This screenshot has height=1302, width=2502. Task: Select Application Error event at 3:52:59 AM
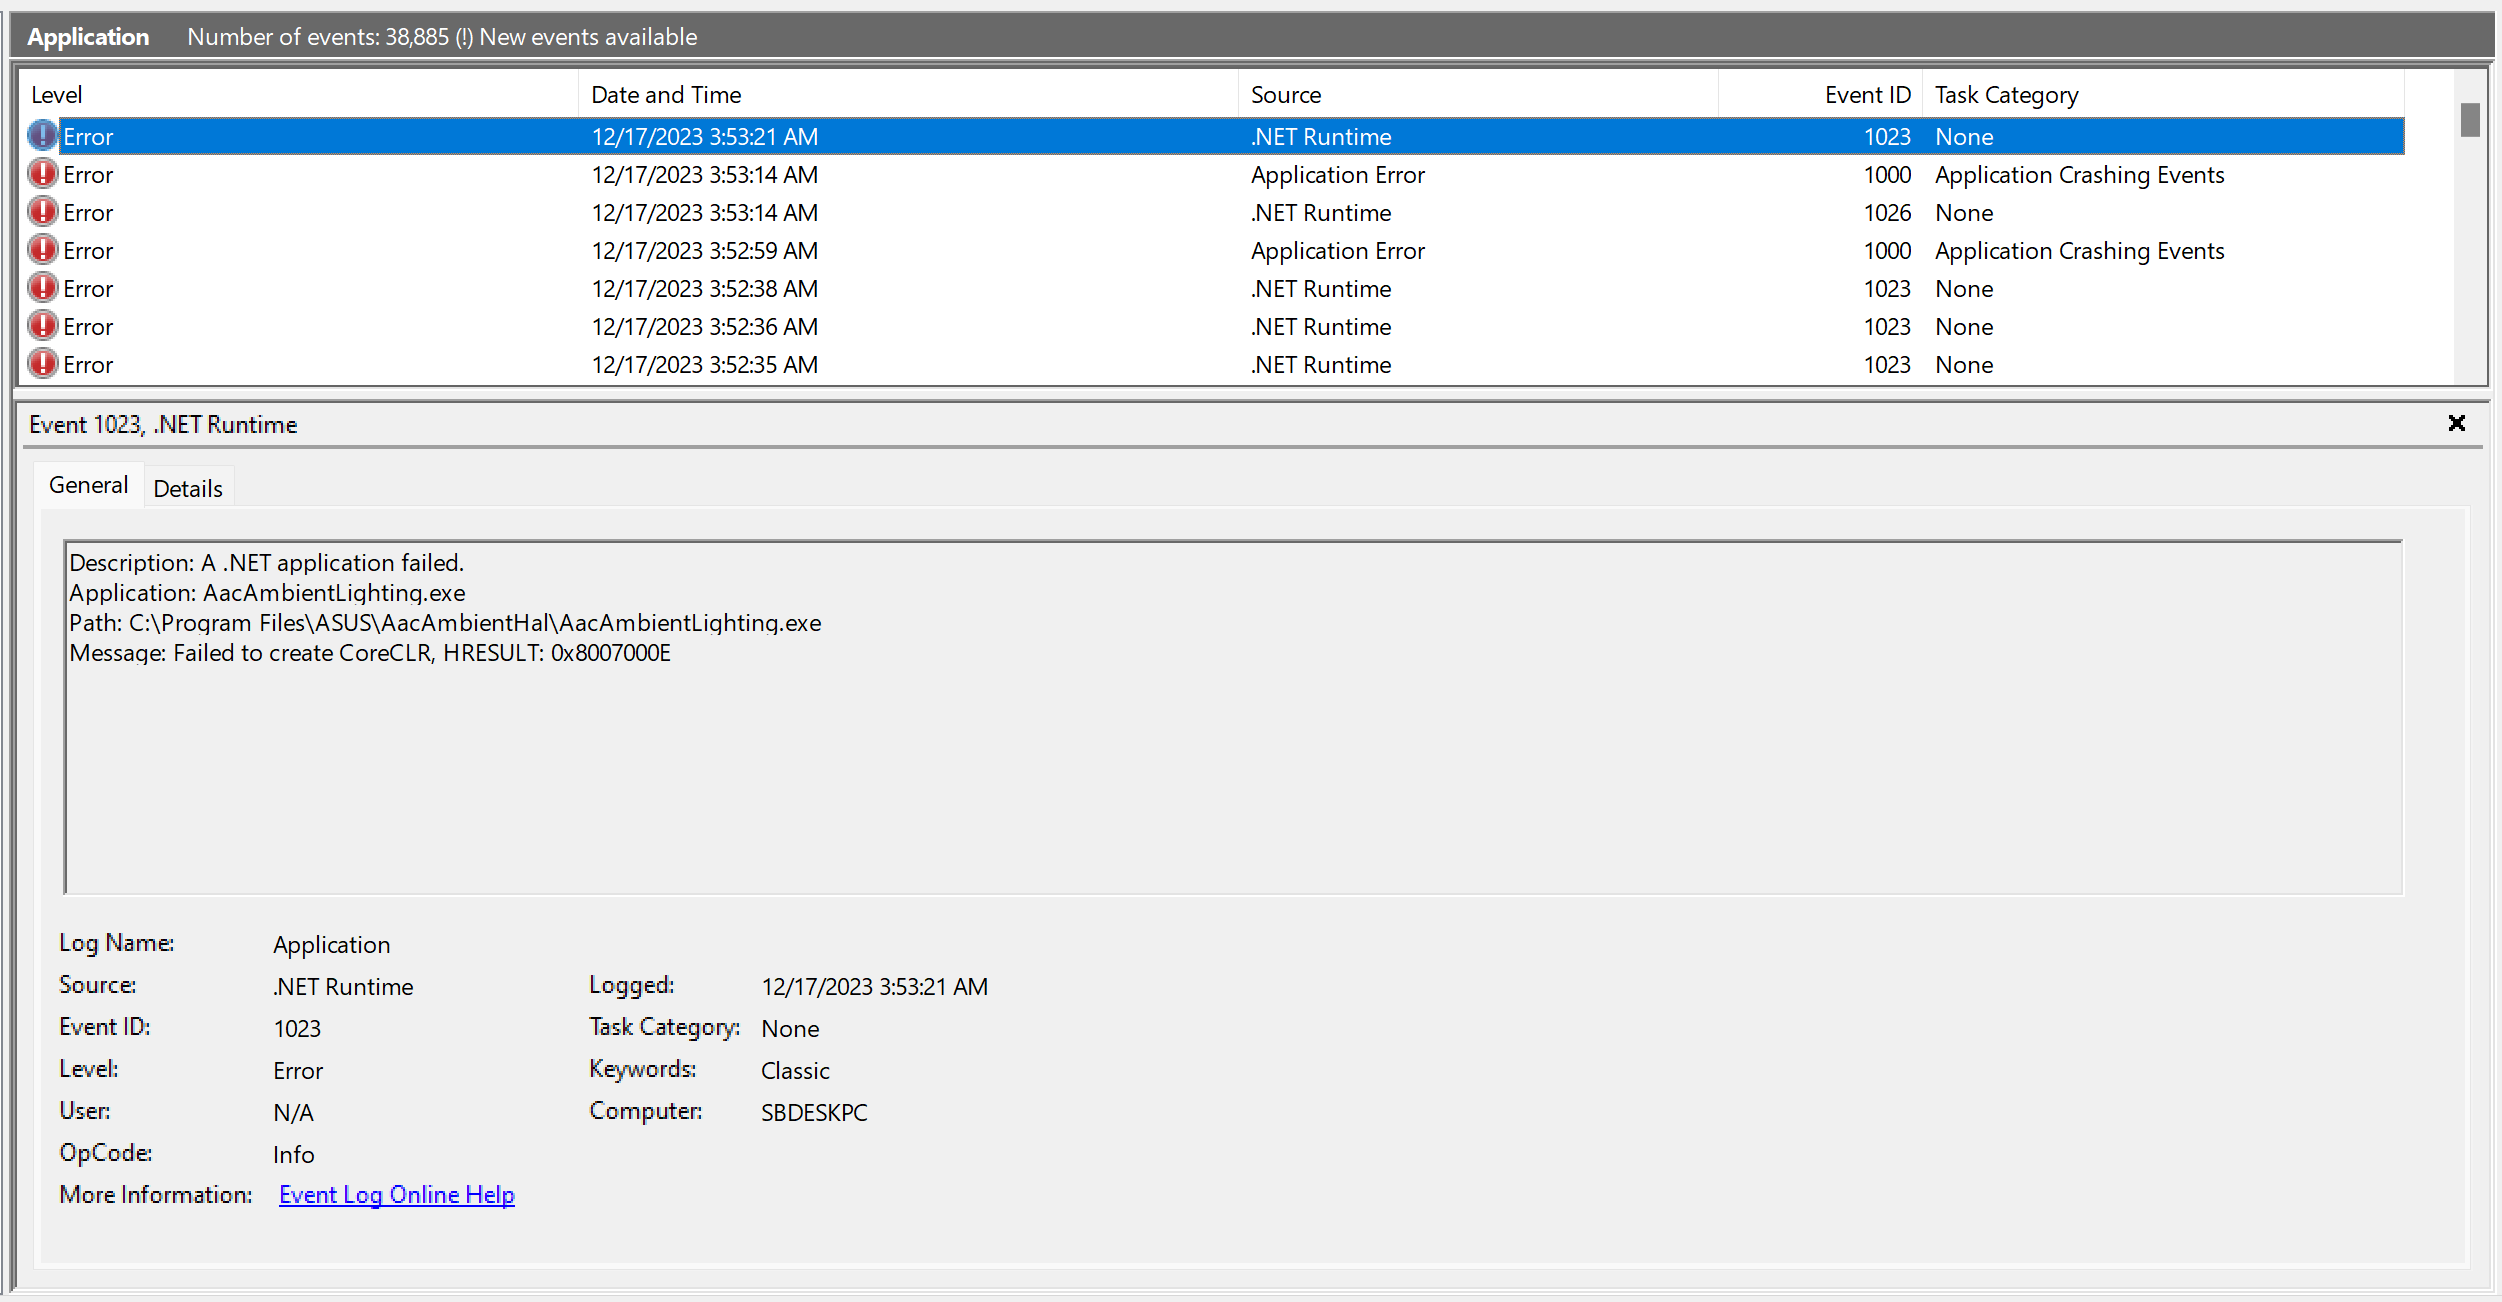coord(1337,251)
